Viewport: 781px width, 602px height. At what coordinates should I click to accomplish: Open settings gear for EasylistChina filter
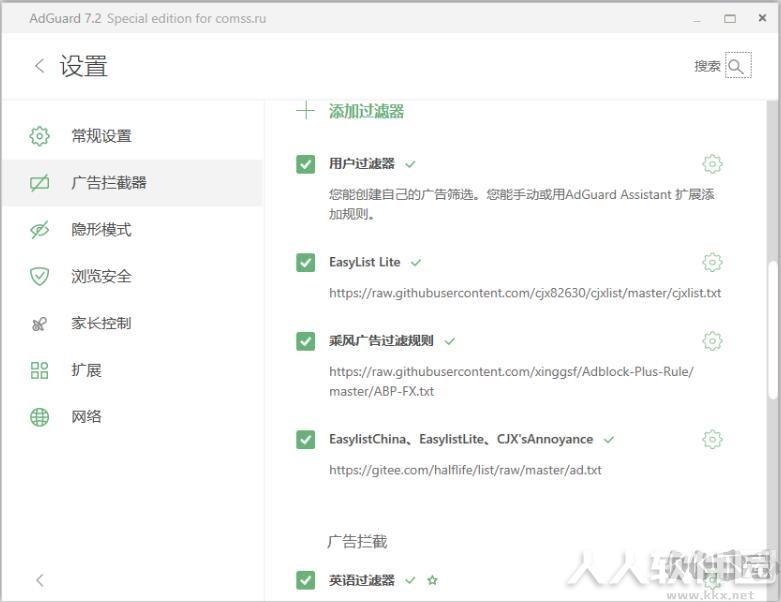(712, 440)
